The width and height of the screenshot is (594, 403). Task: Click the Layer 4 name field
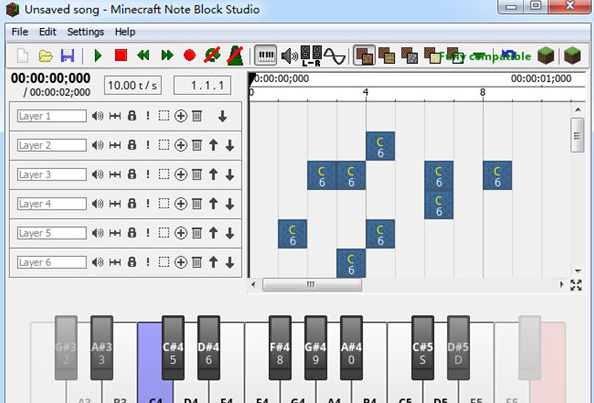[52, 204]
